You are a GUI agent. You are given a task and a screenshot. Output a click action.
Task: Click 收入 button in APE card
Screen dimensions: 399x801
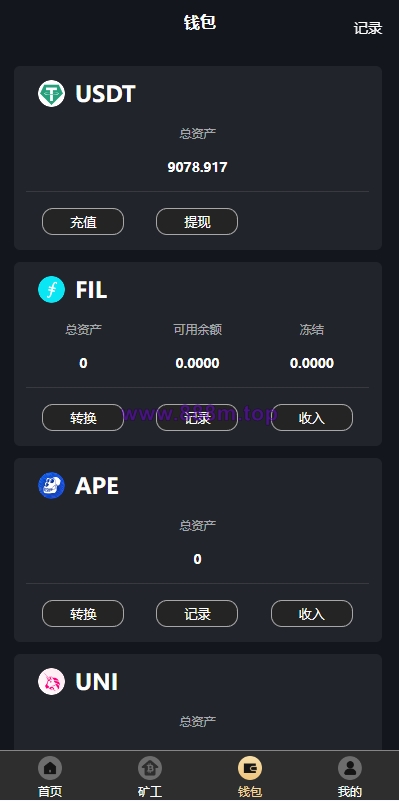click(312, 614)
